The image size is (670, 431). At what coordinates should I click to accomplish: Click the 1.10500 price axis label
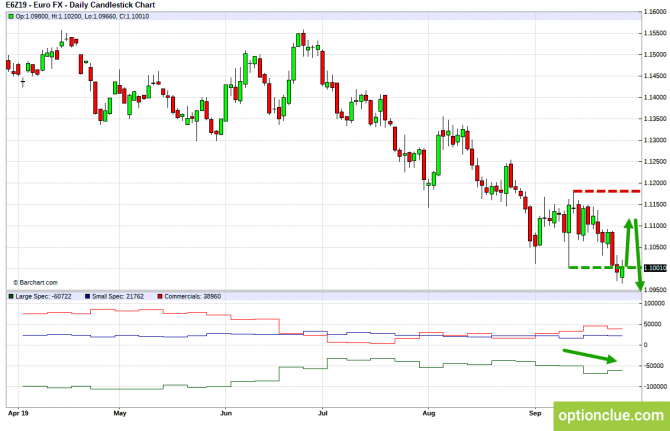click(x=655, y=247)
